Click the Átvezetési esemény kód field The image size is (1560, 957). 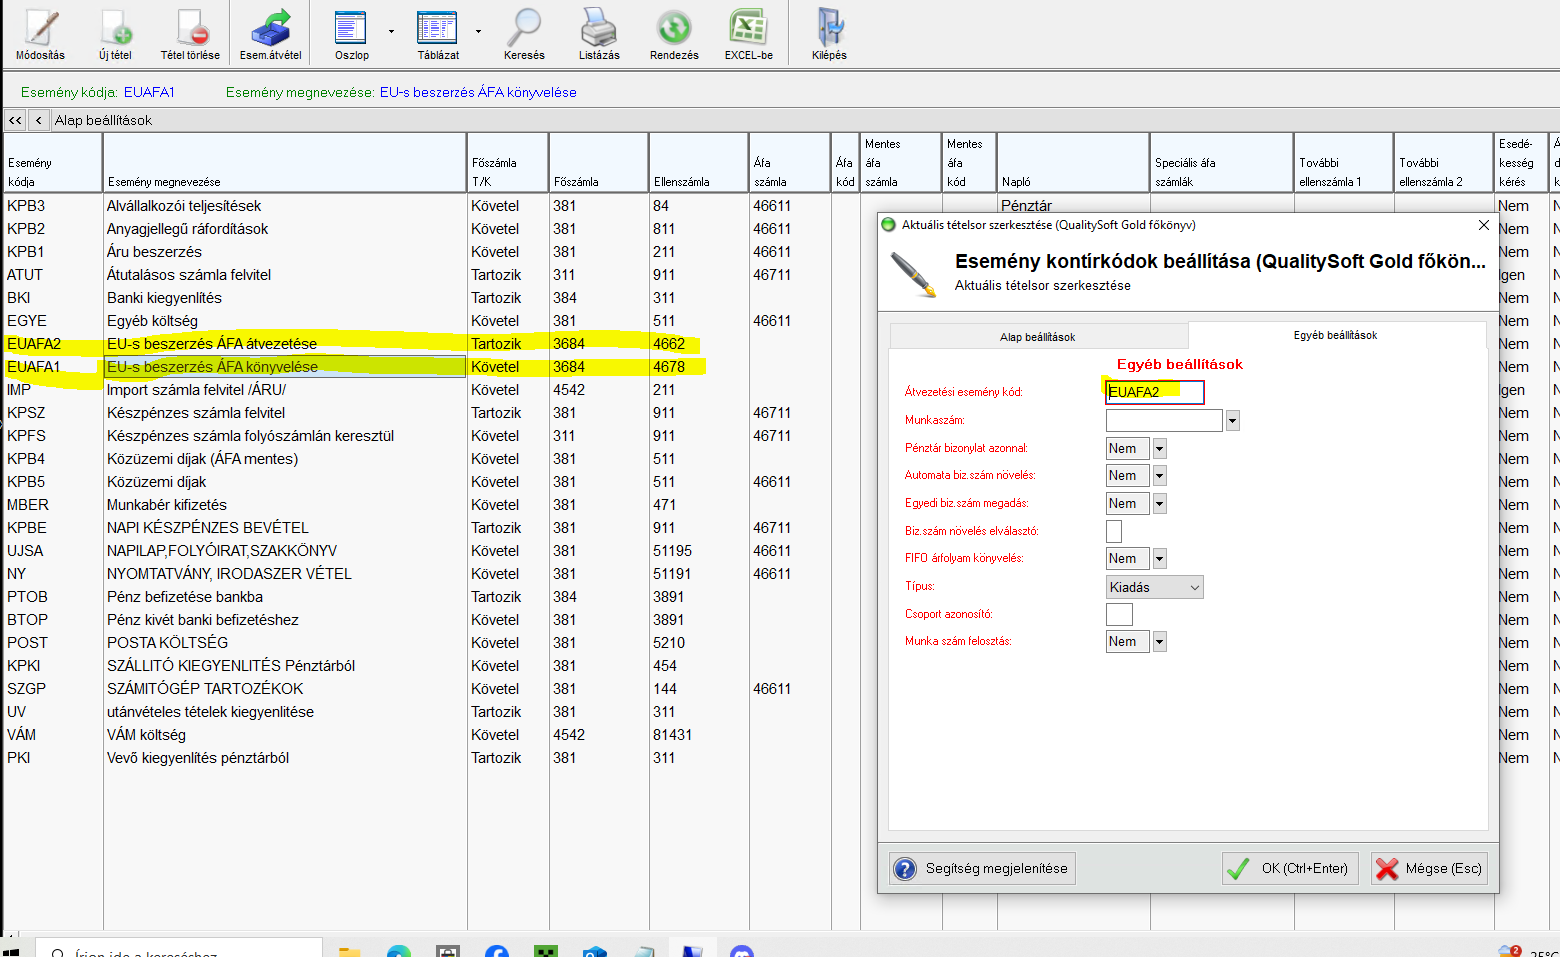point(1154,392)
